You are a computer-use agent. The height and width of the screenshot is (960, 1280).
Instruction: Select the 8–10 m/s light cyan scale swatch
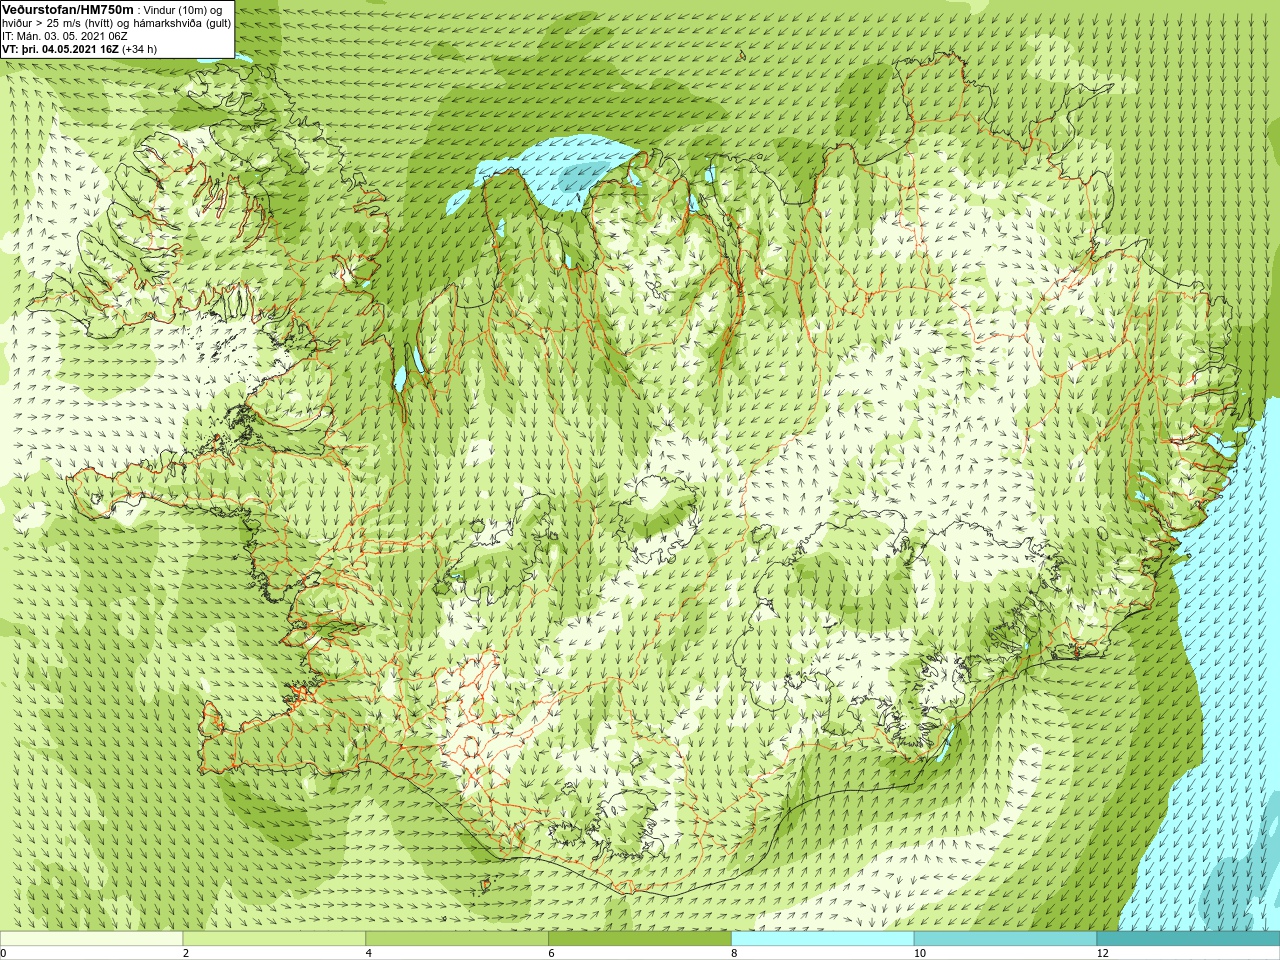[x=823, y=939]
